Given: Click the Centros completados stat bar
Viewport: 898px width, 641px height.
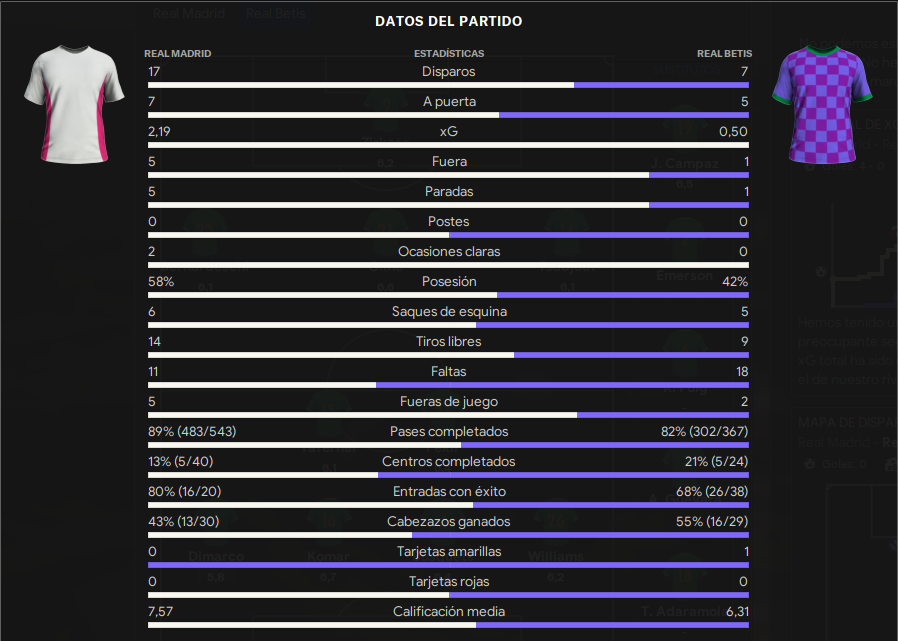Looking at the screenshot, I should [x=448, y=475].
